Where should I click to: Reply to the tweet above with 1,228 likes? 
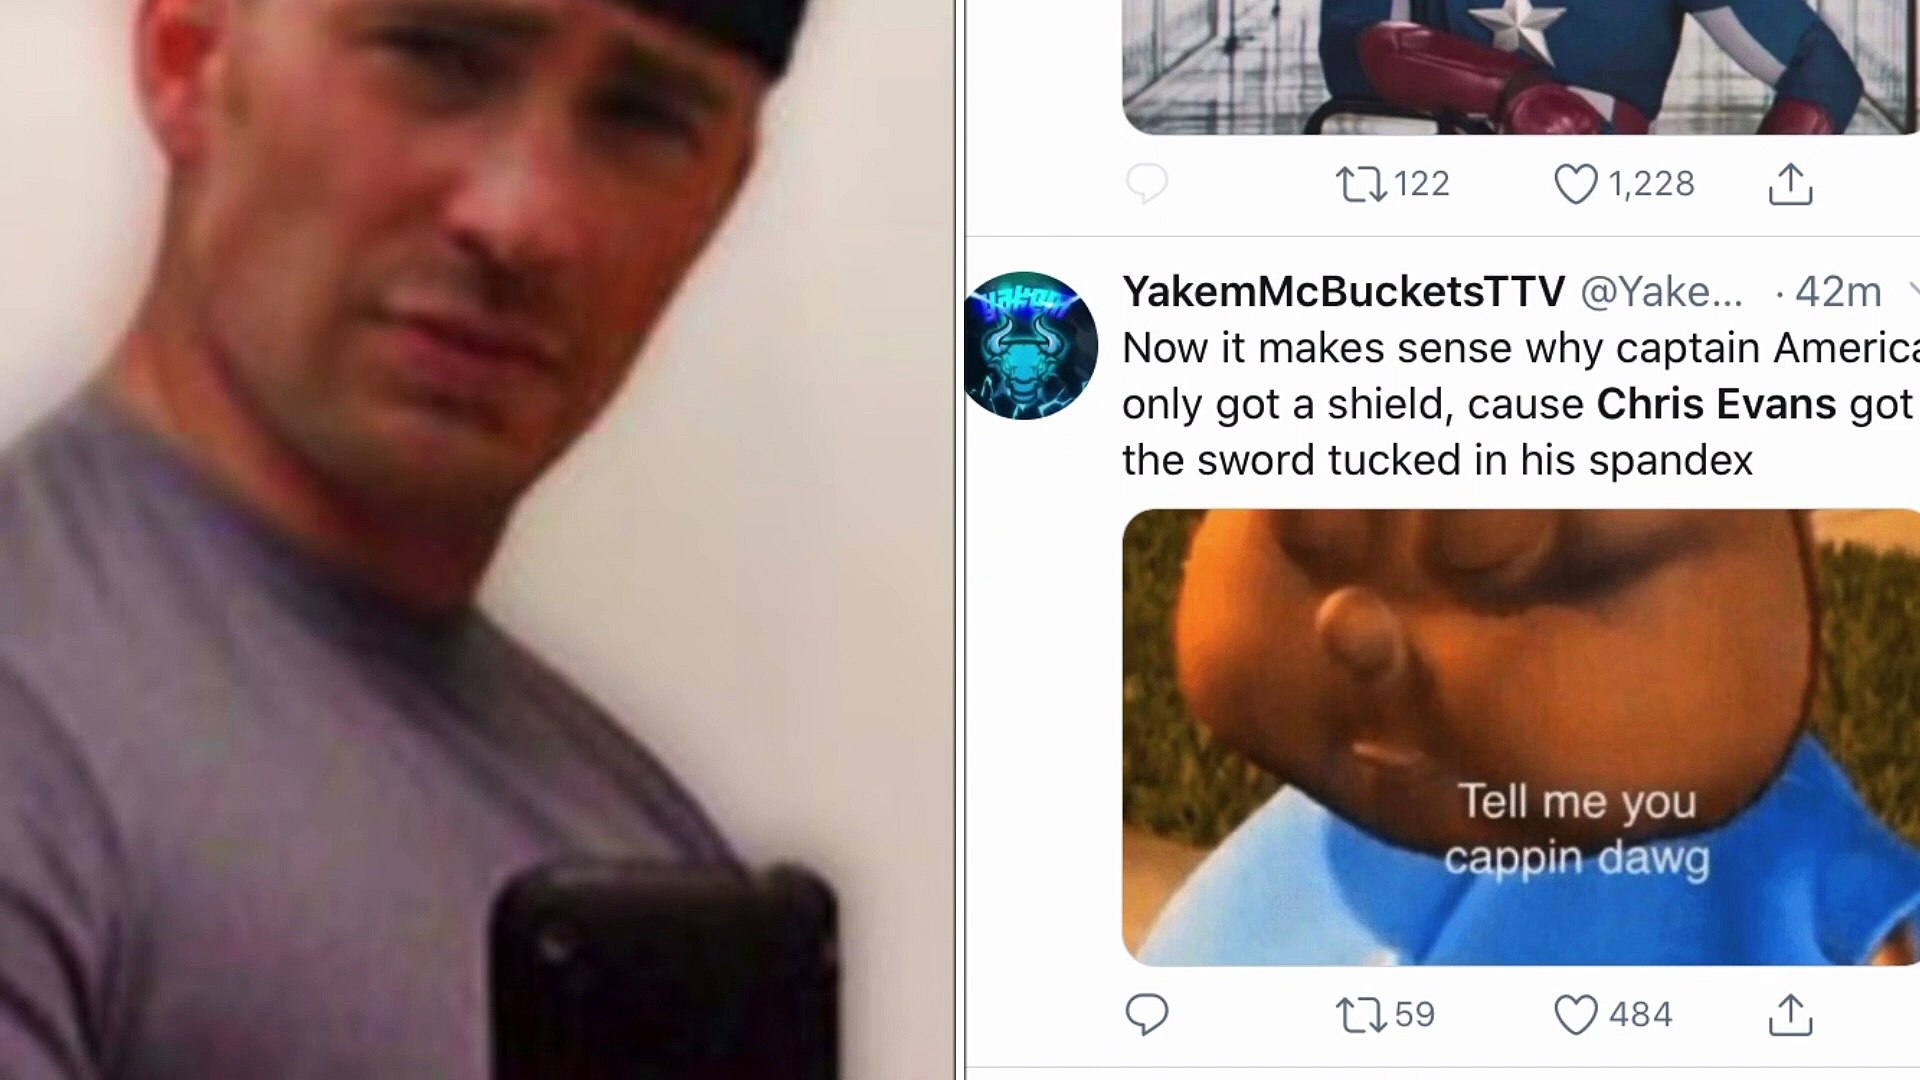click(1146, 184)
